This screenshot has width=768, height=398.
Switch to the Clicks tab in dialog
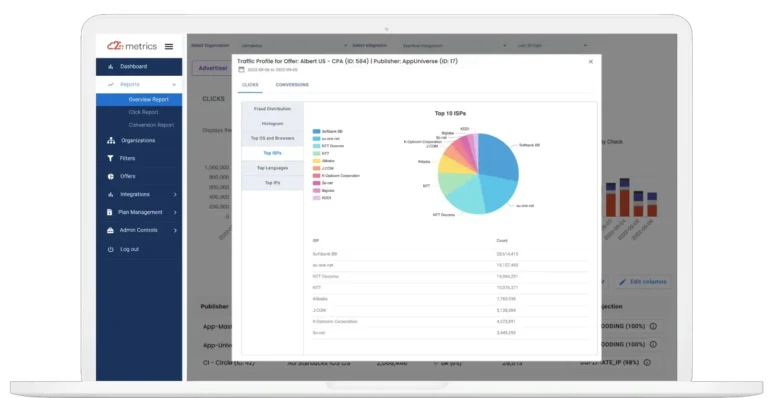(250, 85)
